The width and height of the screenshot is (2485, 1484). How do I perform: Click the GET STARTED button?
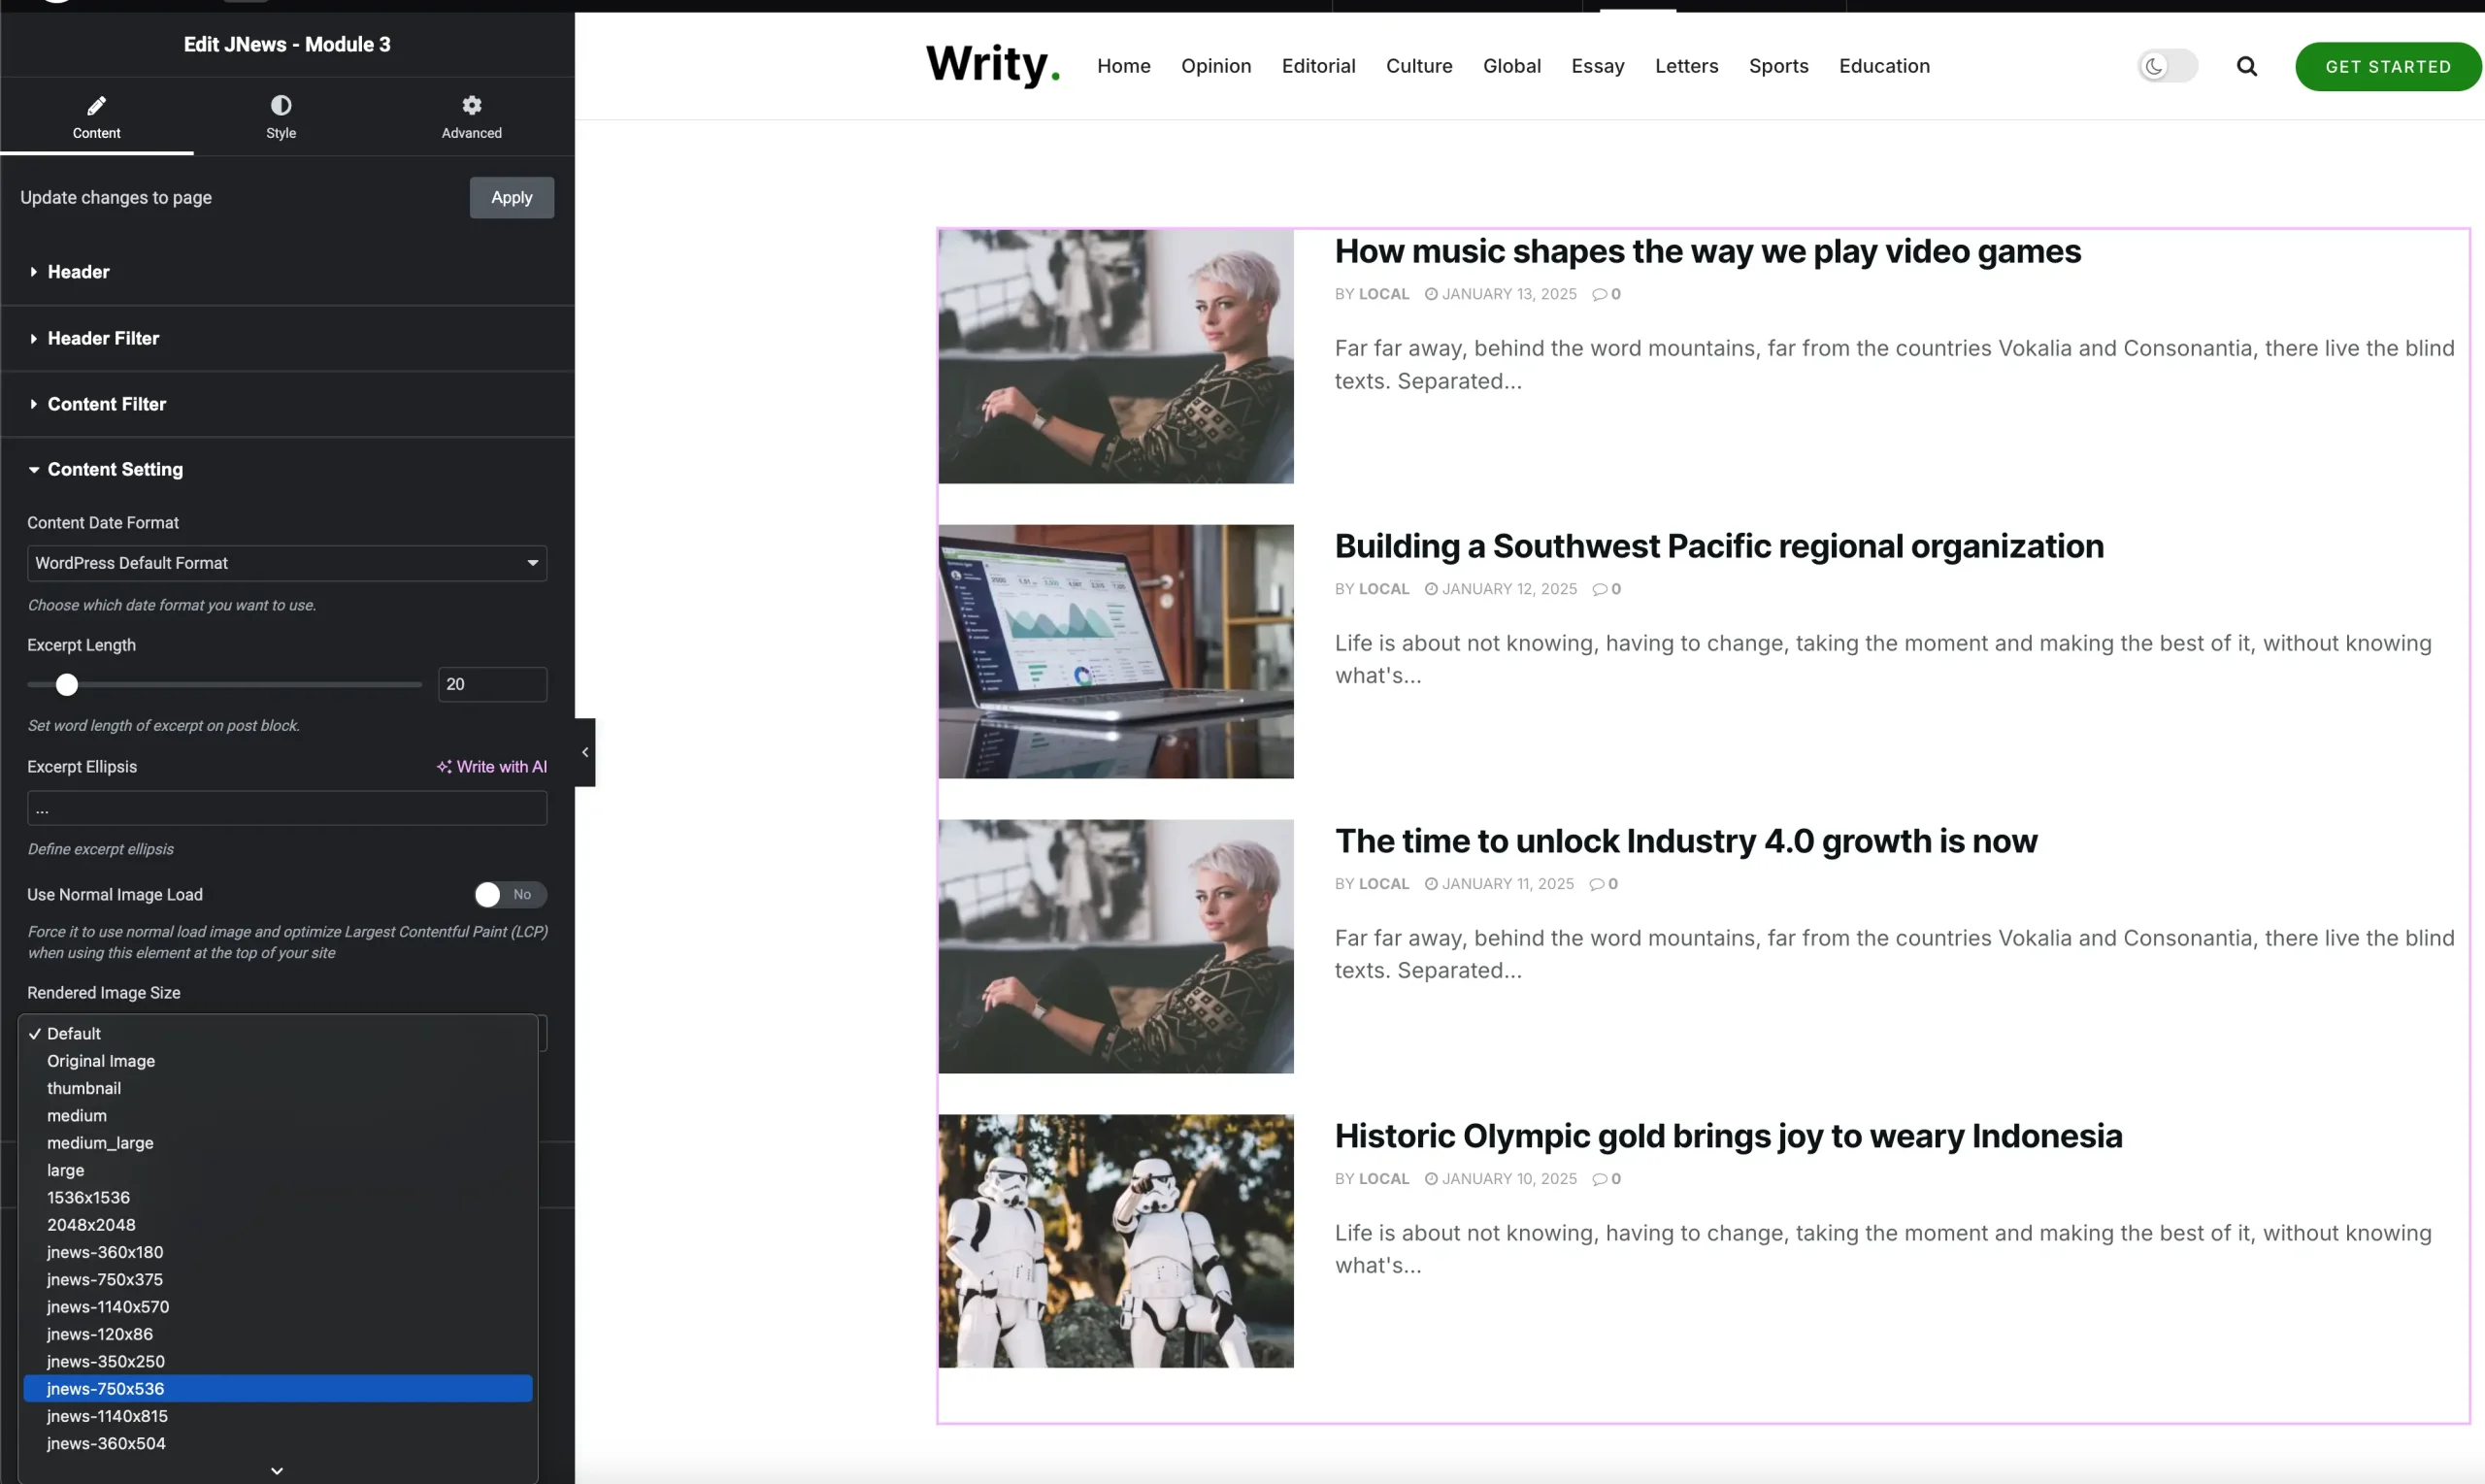tap(2387, 67)
